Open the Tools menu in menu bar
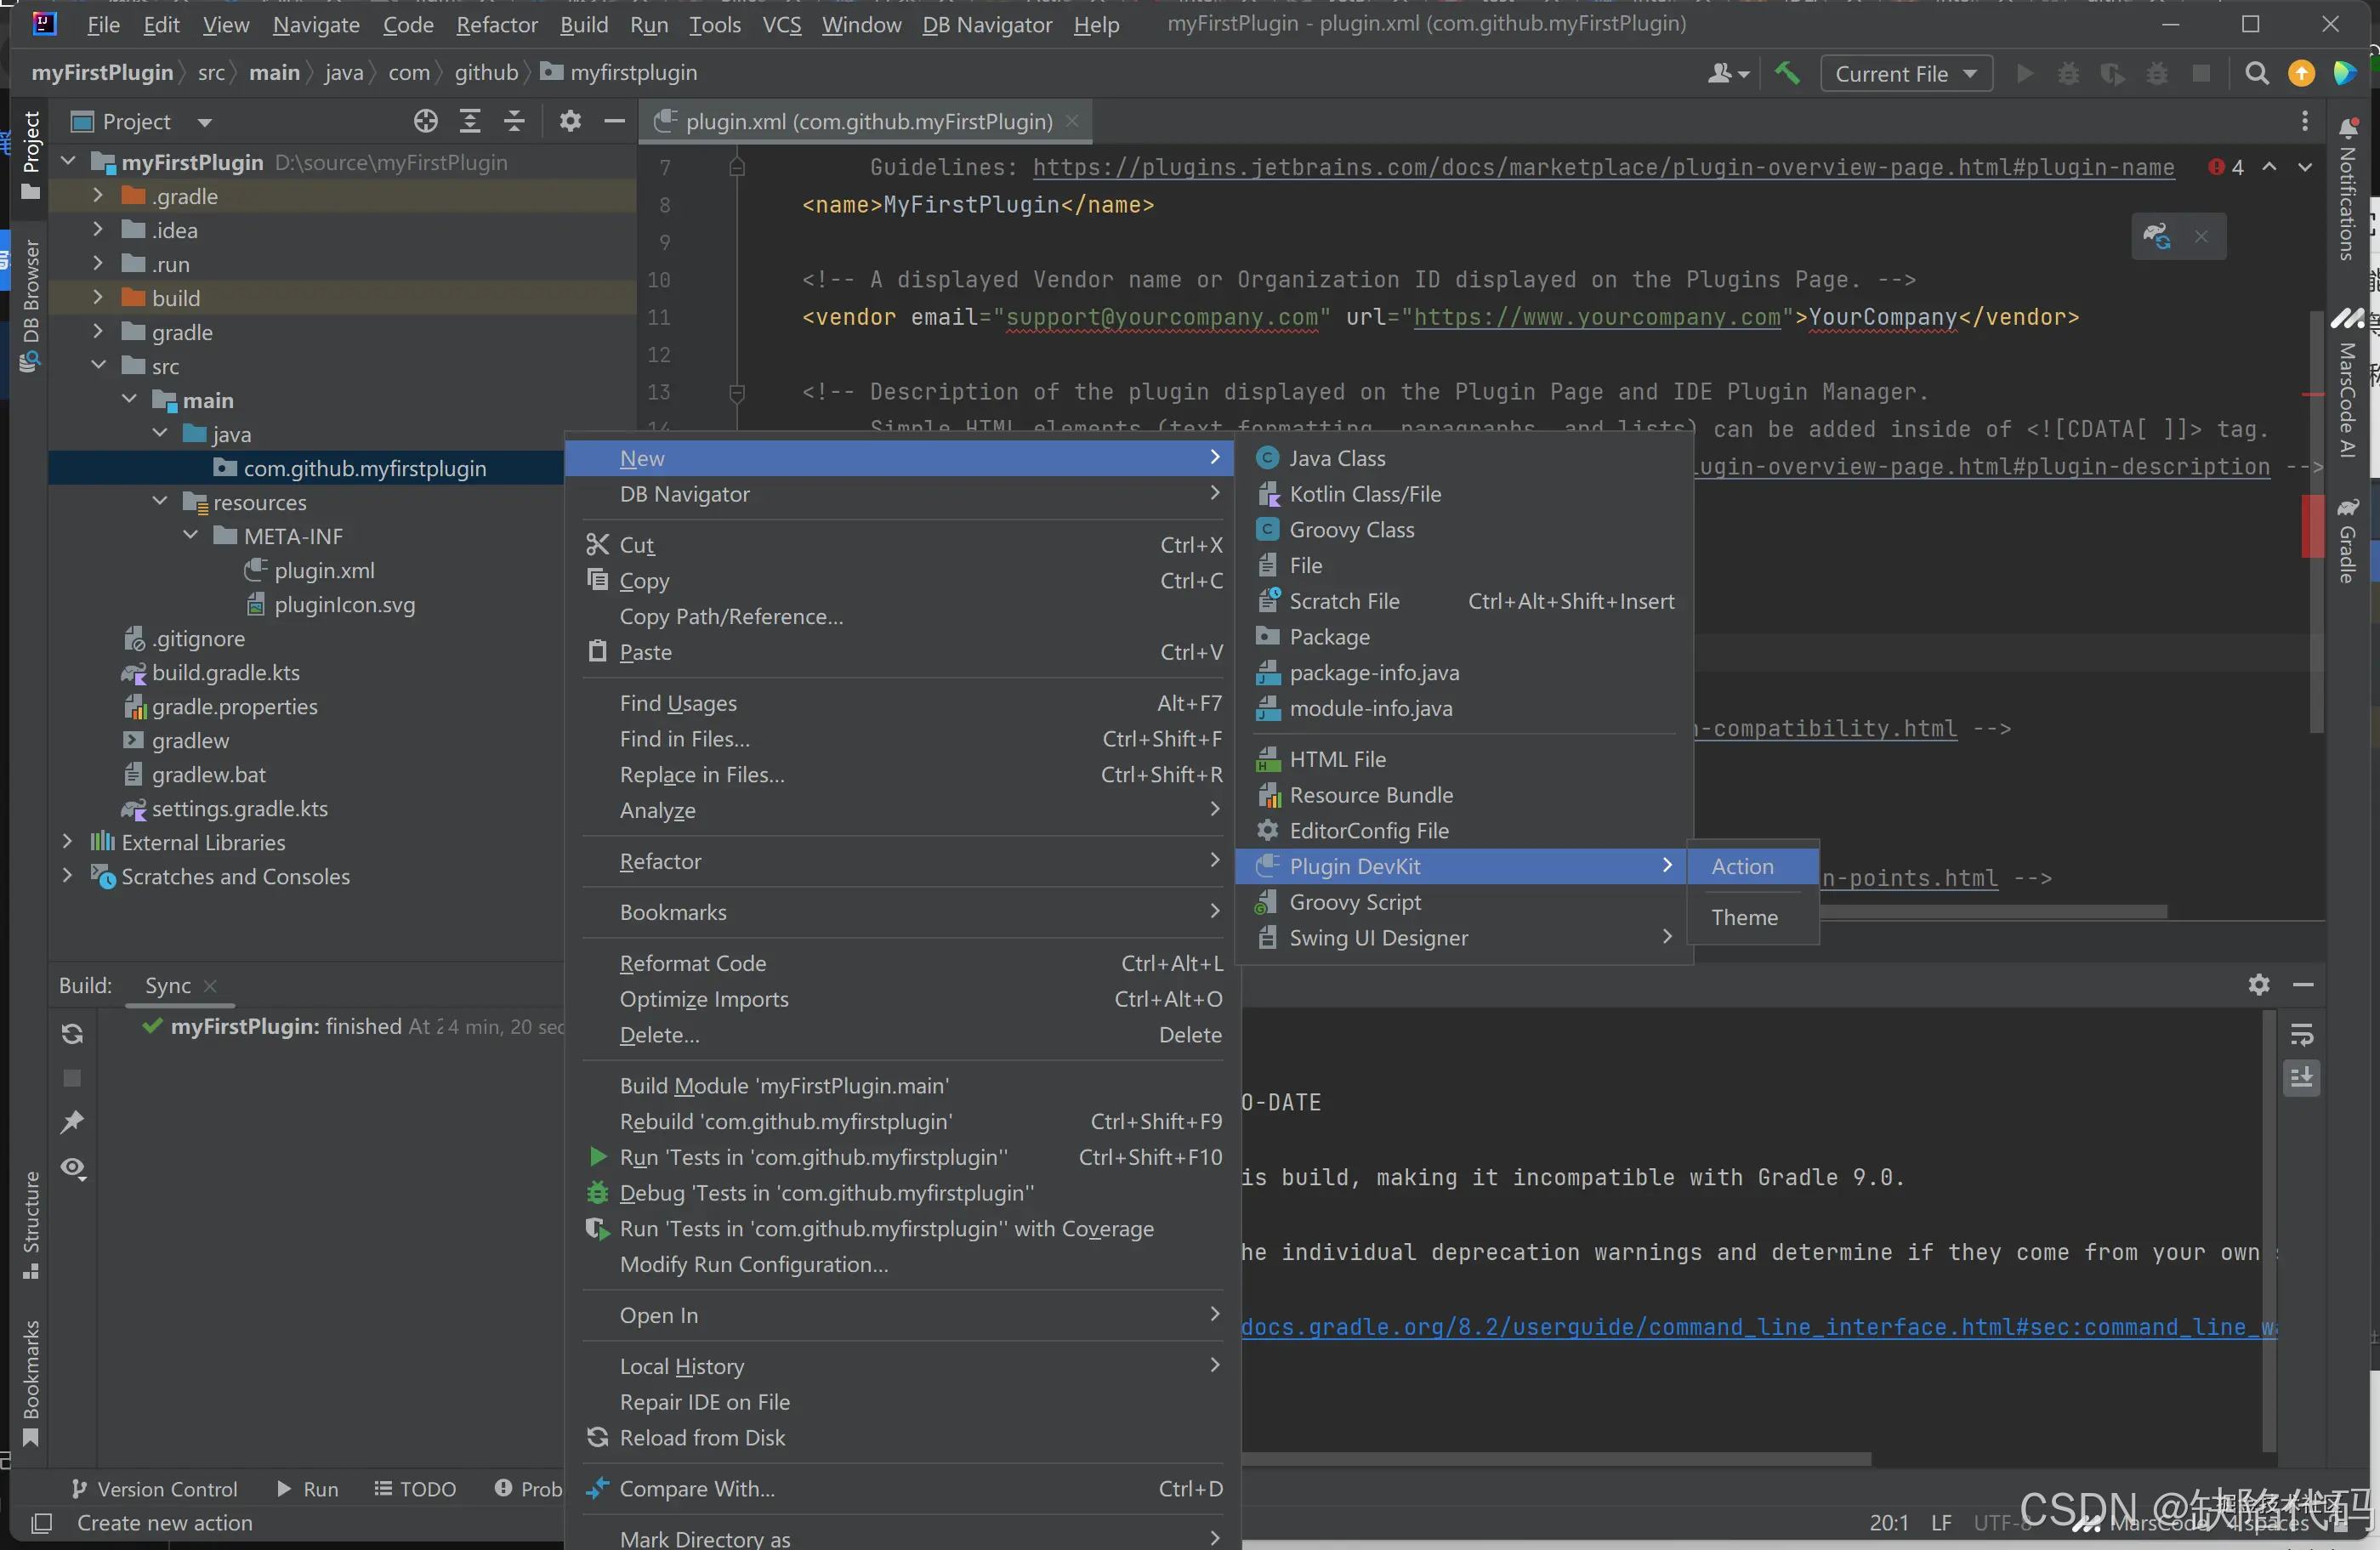The width and height of the screenshot is (2380, 1550). click(x=714, y=24)
